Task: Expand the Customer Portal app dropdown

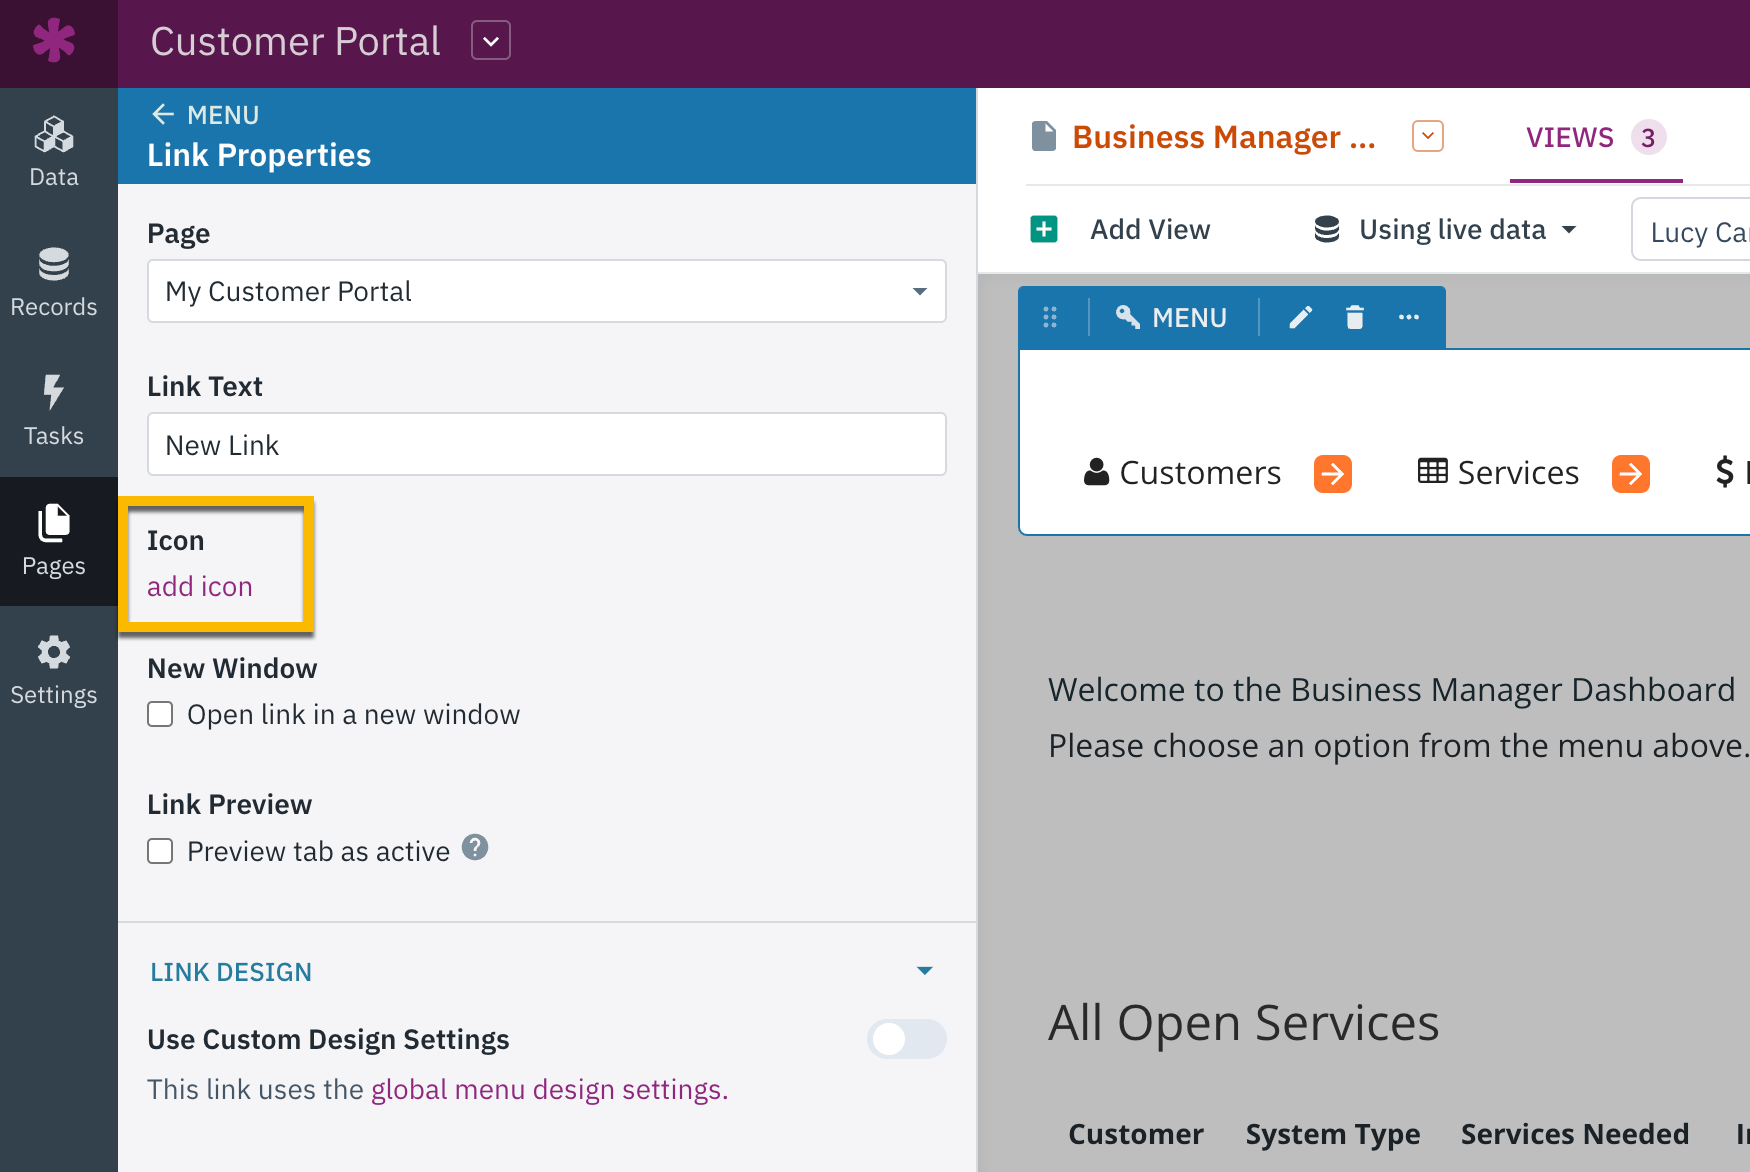Action: tap(491, 41)
